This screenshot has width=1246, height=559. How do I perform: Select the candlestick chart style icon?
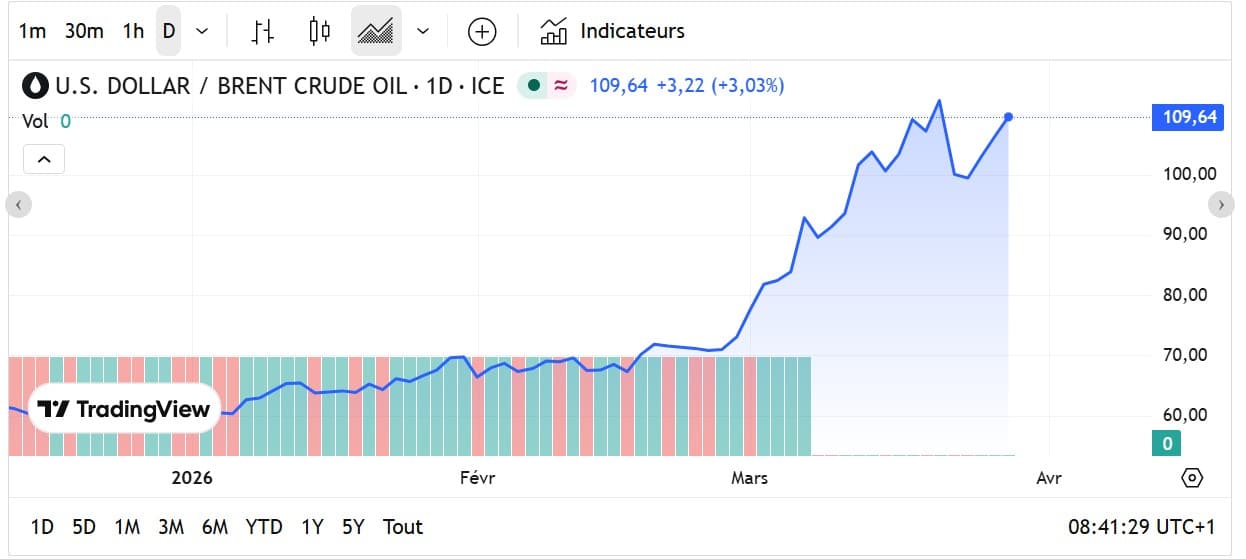tap(319, 31)
